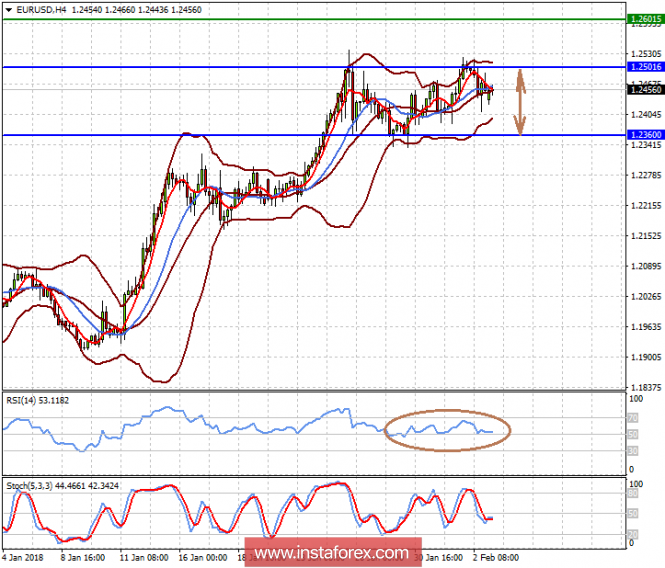The width and height of the screenshot is (665, 568).
Task: Click the 1.22785 price axis label
Action: 644,176
